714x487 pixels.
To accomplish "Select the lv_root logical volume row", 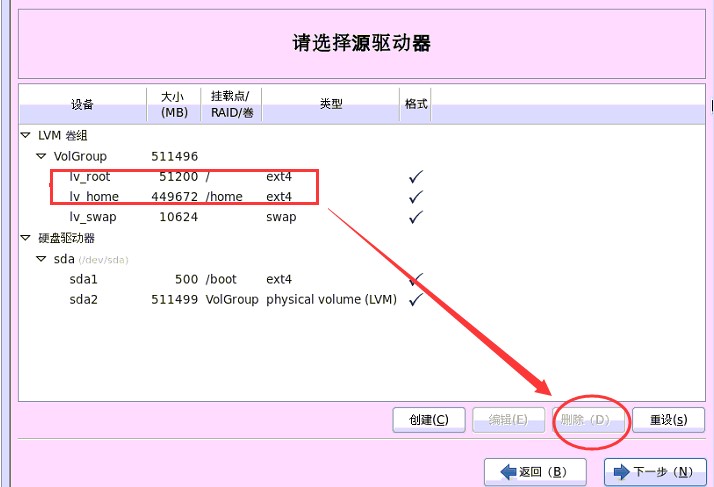I will point(90,177).
